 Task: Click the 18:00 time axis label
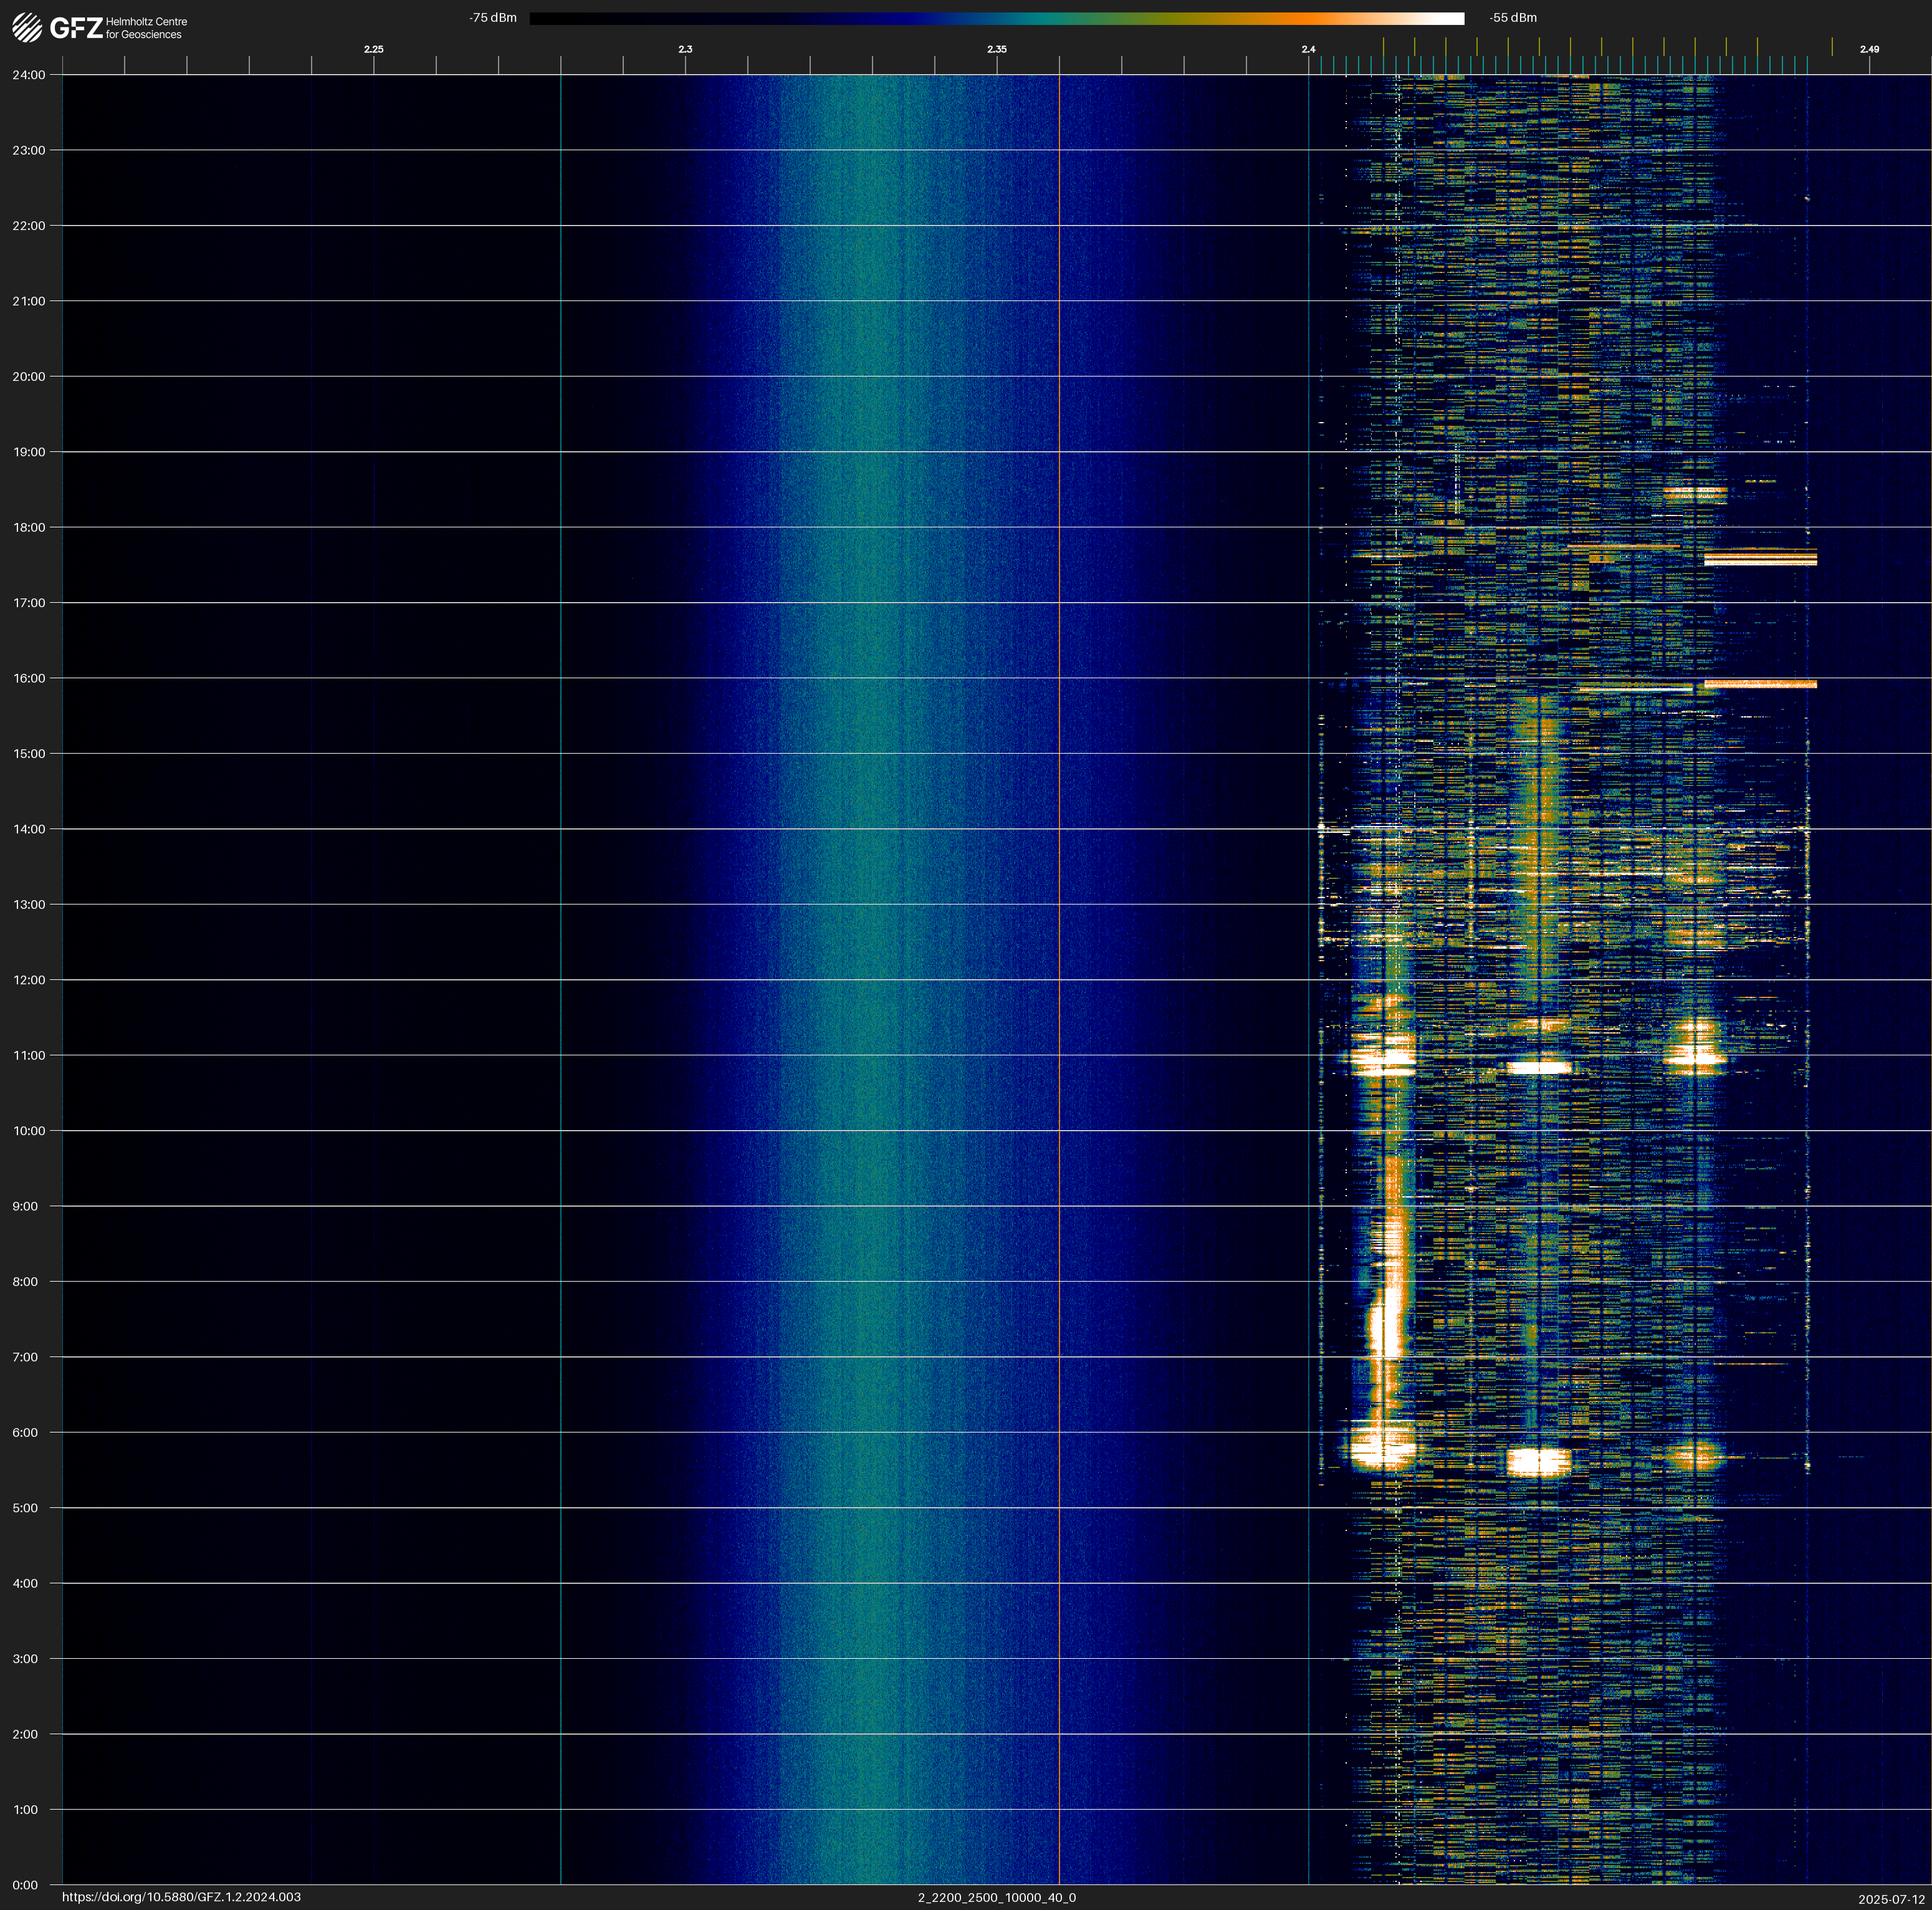[x=29, y=527]
